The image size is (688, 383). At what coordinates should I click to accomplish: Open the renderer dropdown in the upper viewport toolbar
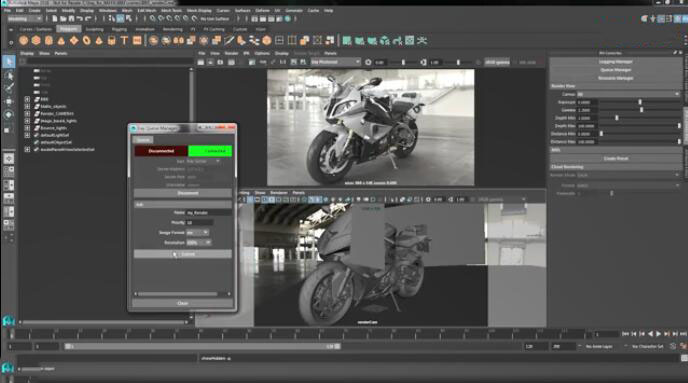click(336, 62)
